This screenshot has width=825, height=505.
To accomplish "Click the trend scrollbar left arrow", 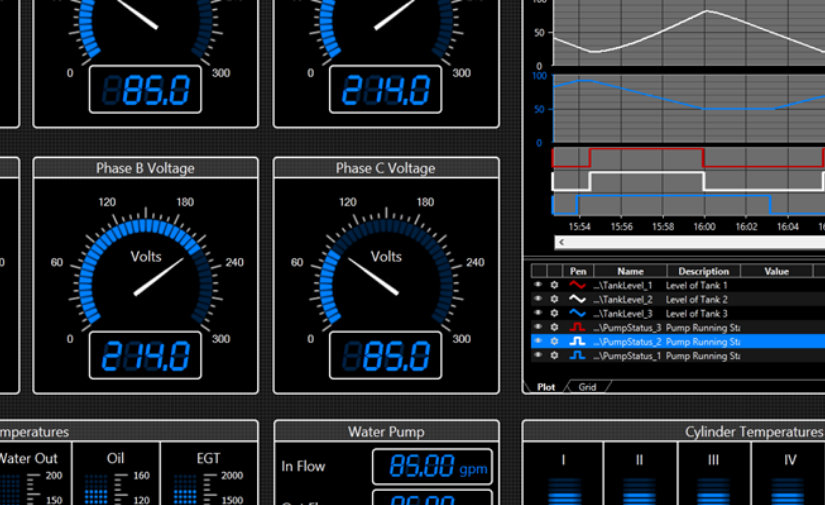I will [561, 242].
